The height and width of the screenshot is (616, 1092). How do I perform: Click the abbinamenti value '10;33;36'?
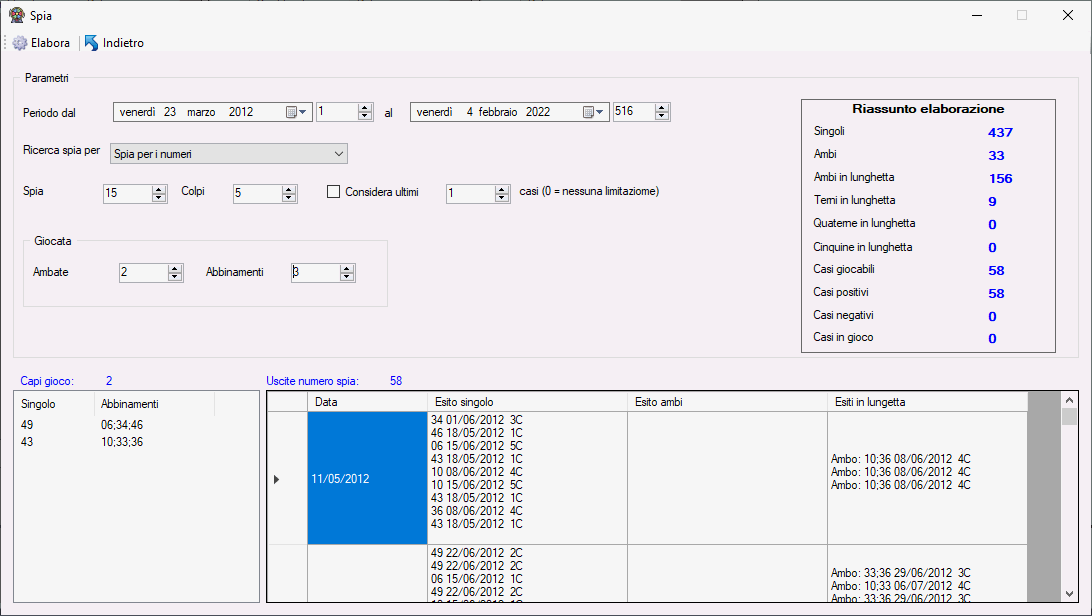point(122,442)
